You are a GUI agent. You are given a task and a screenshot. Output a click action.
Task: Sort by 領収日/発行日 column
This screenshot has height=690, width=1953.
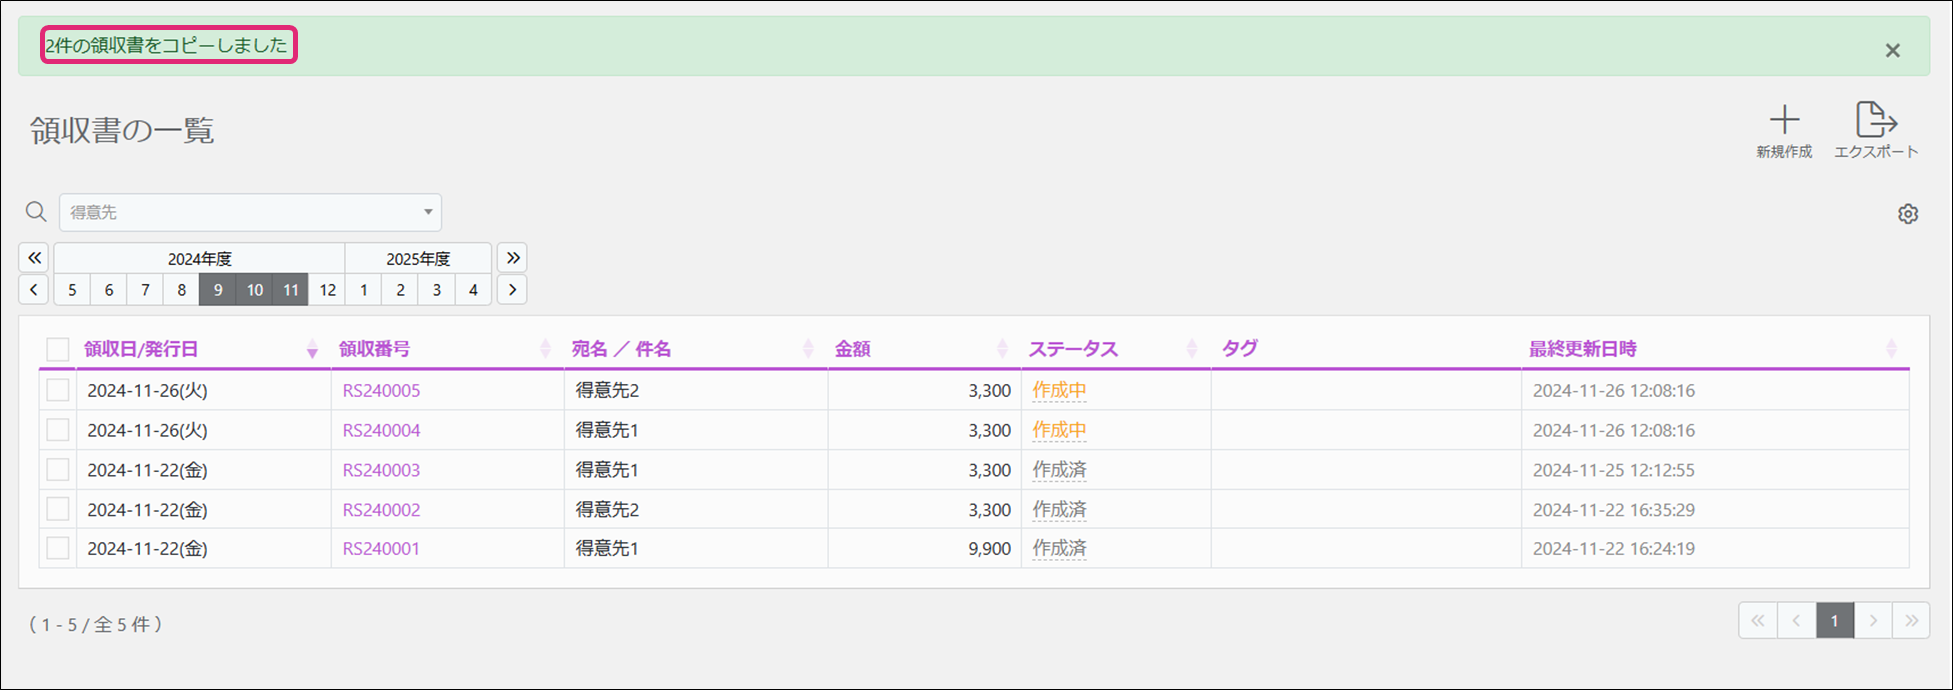(x=141, y=349)
